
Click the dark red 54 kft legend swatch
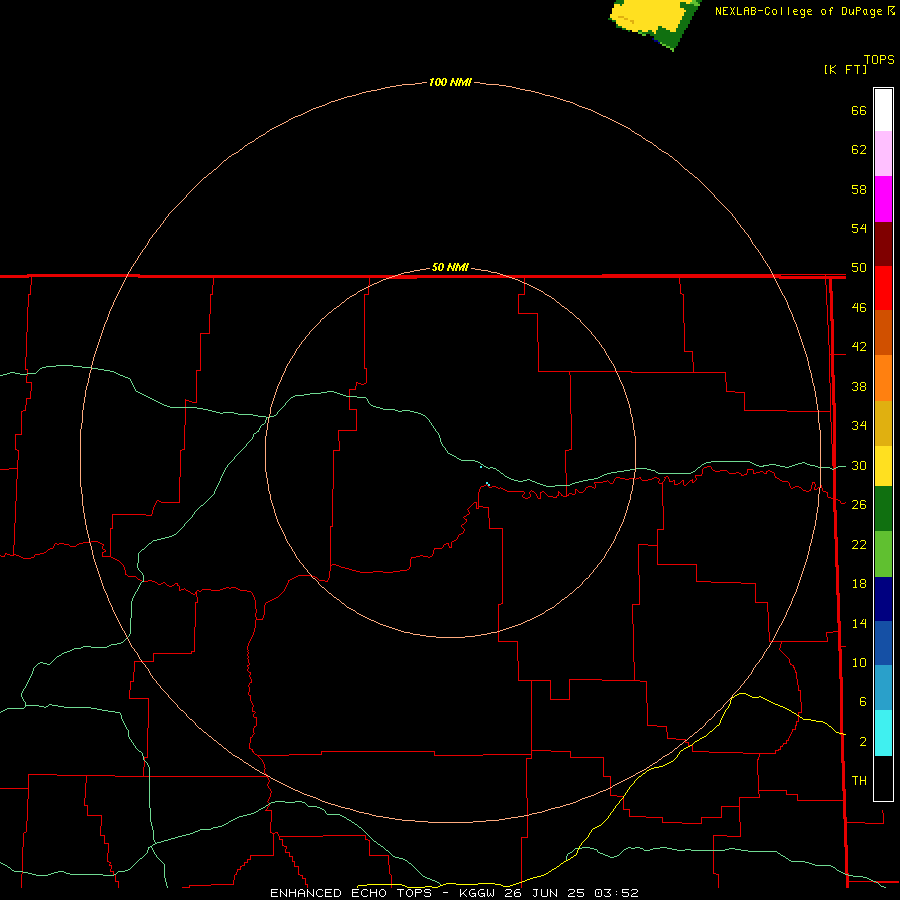tap(883, 244)
